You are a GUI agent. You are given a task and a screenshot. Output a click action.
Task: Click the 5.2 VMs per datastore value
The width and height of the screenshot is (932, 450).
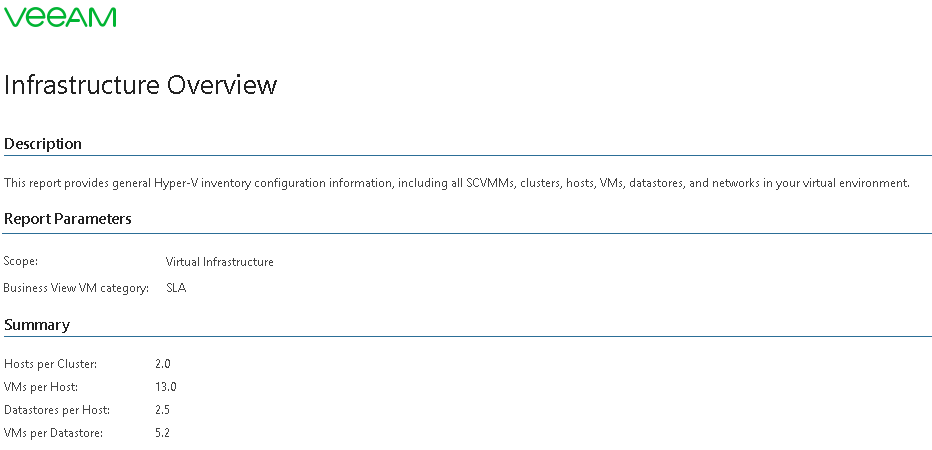[163, 433]
